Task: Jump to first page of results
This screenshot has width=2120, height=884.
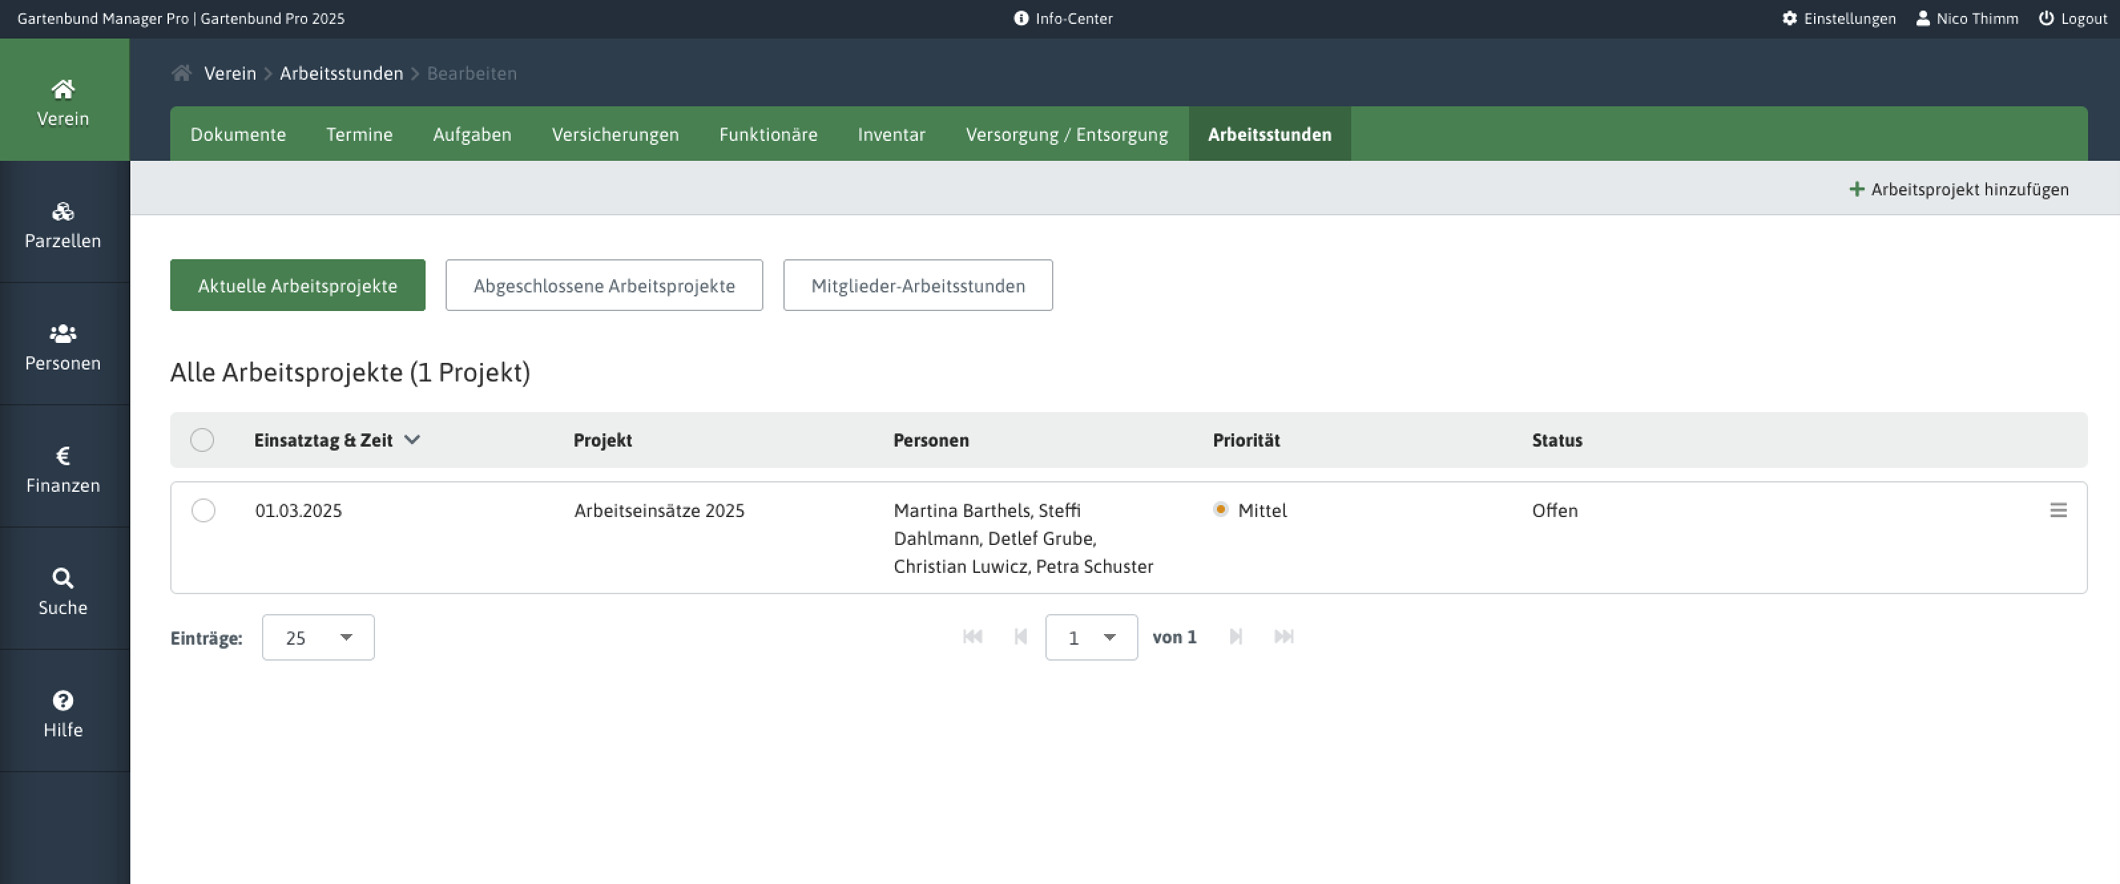Action: 972,637
